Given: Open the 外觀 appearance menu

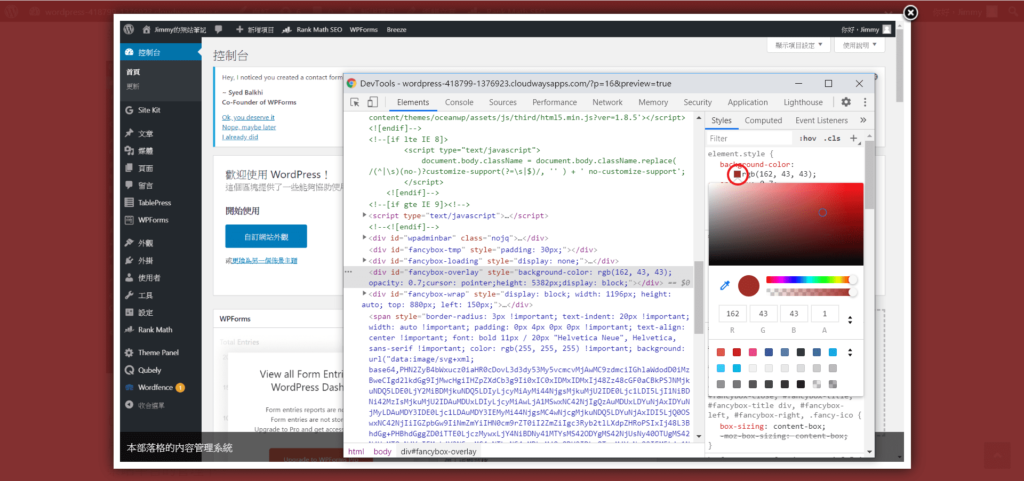Looking at the screenshot, I should point(145,243).
